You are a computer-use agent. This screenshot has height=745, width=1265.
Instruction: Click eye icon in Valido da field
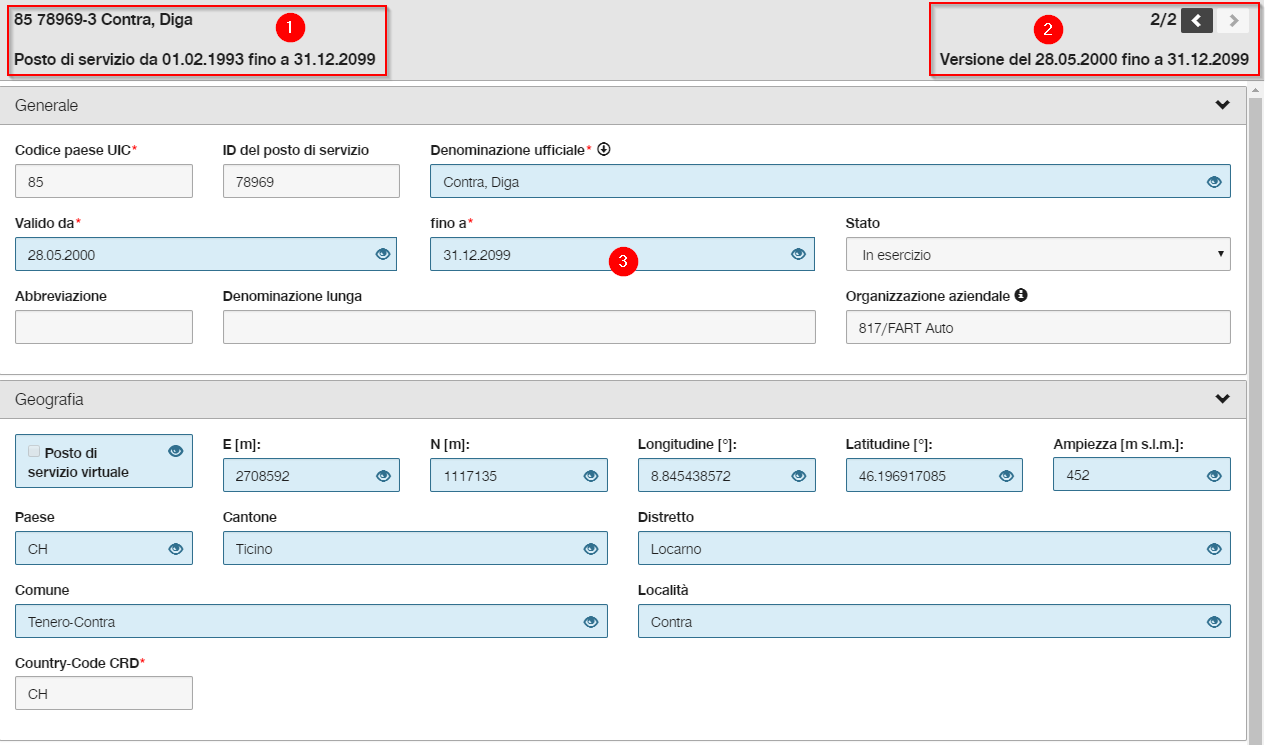(382, 254)
